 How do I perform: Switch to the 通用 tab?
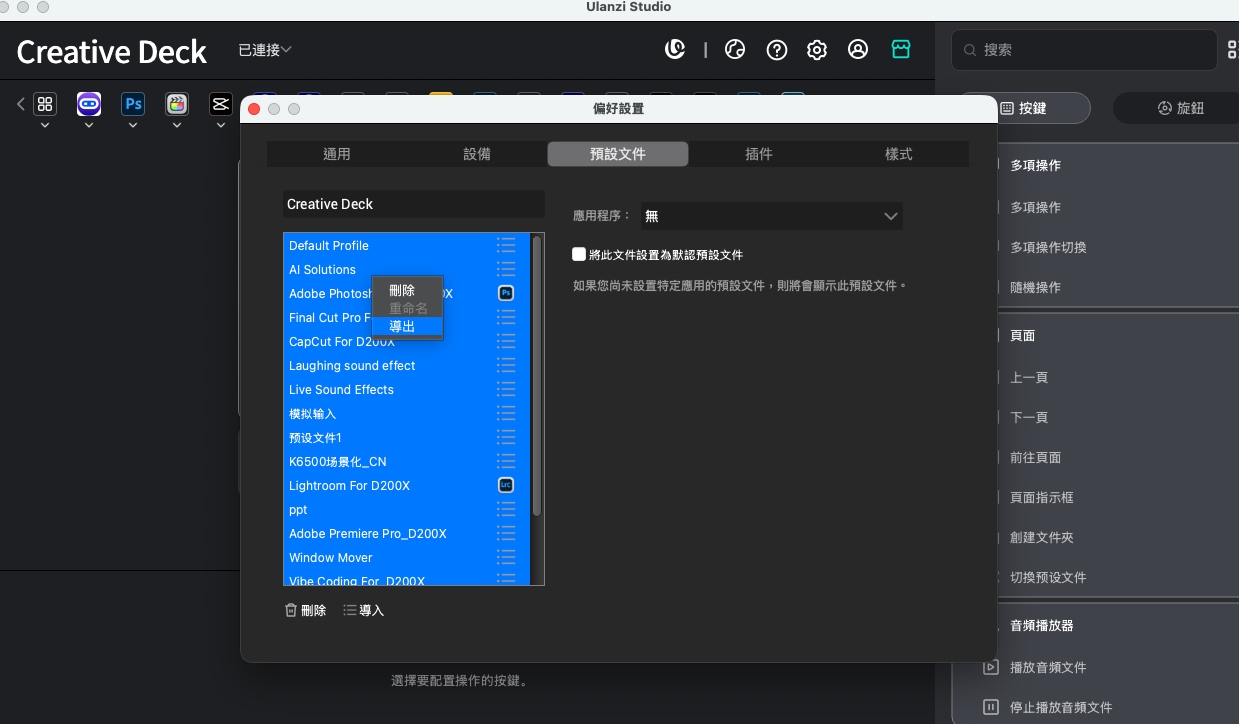point(337,154)
